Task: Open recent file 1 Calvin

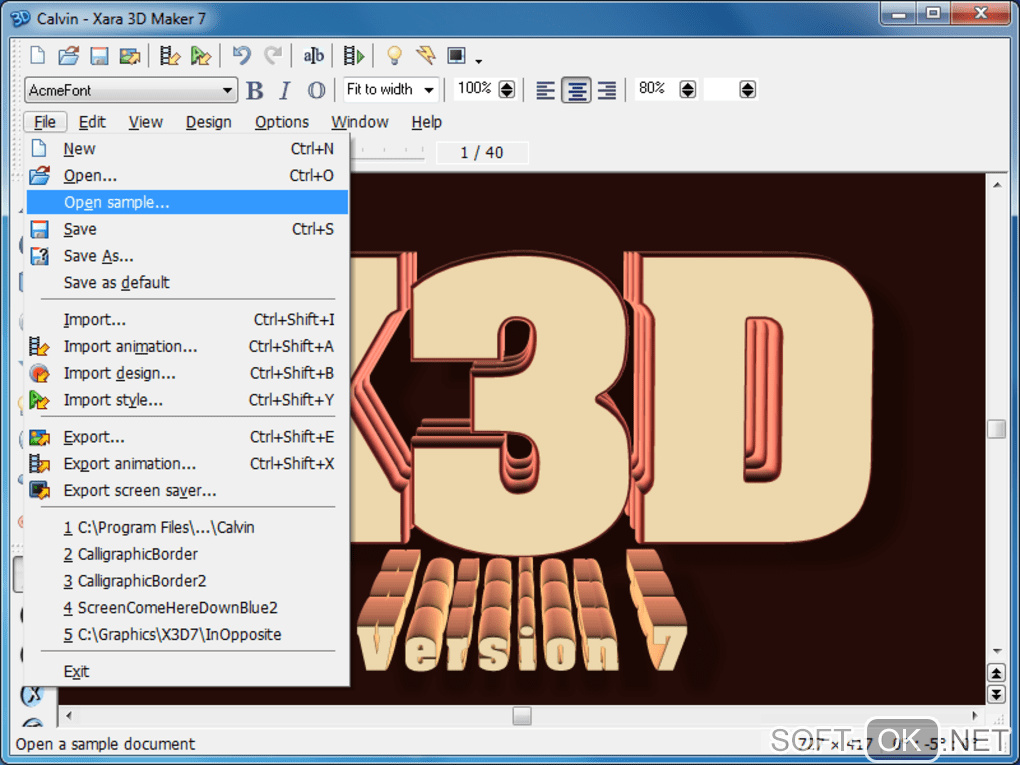Action: 187,527
